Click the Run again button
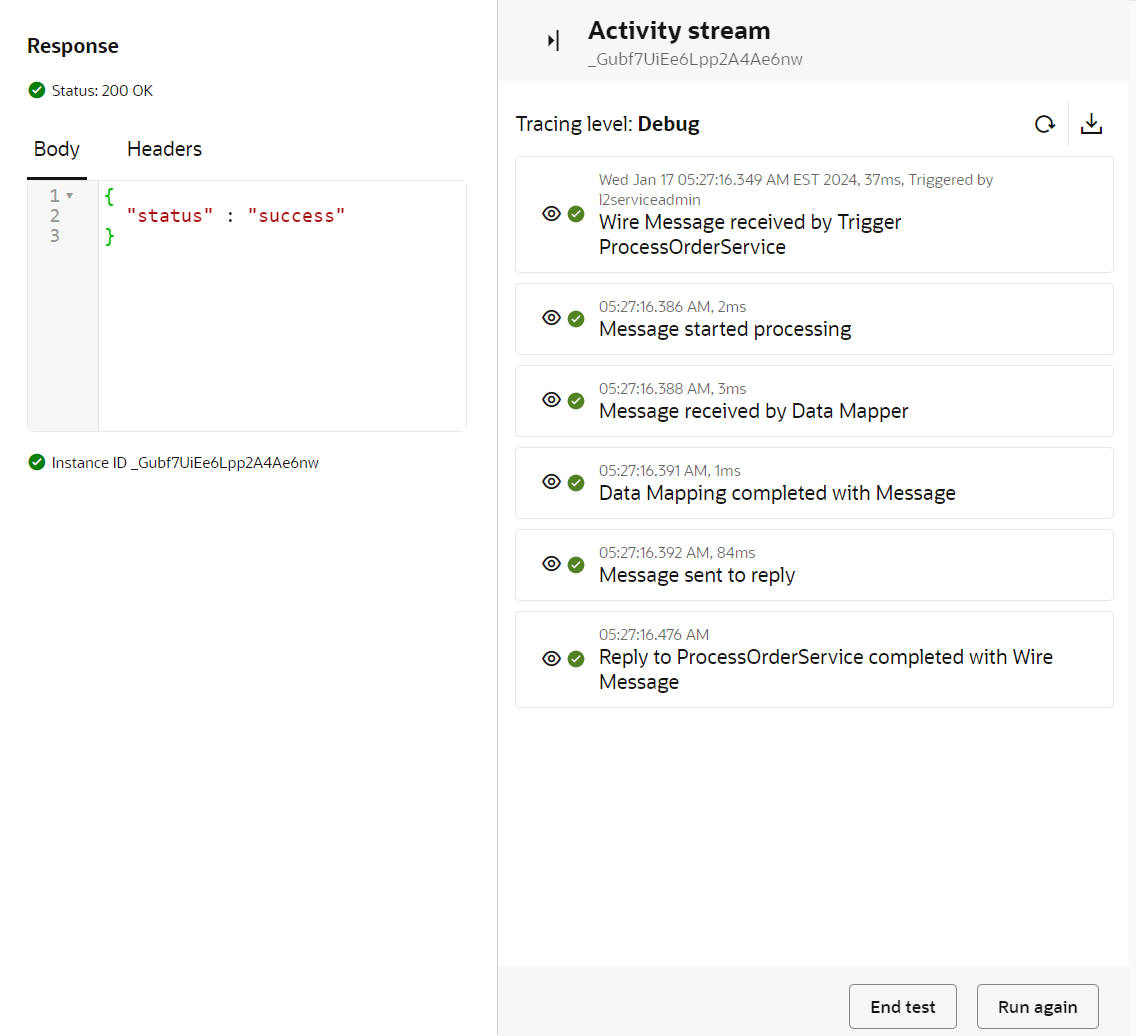Screen dimensions: 1136x1036 [1037, 1007]
